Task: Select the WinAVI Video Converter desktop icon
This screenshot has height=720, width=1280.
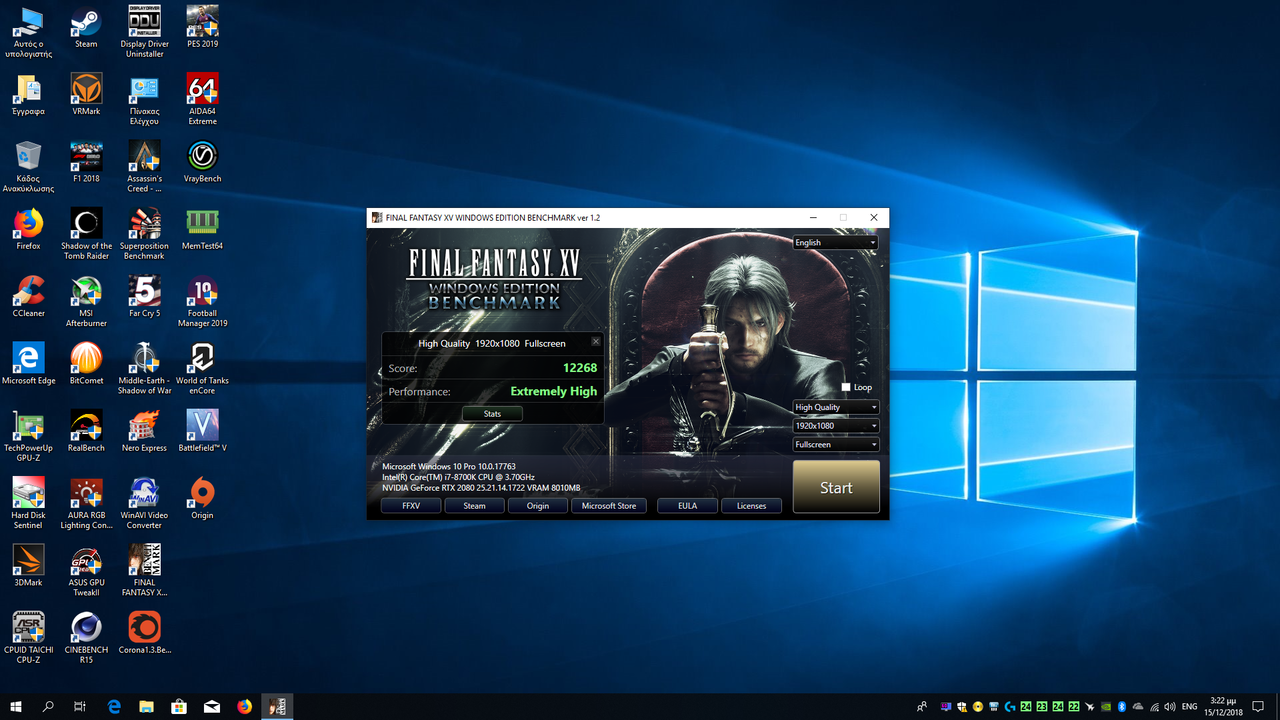Action: pyautogui.click(x=144, y=502)
